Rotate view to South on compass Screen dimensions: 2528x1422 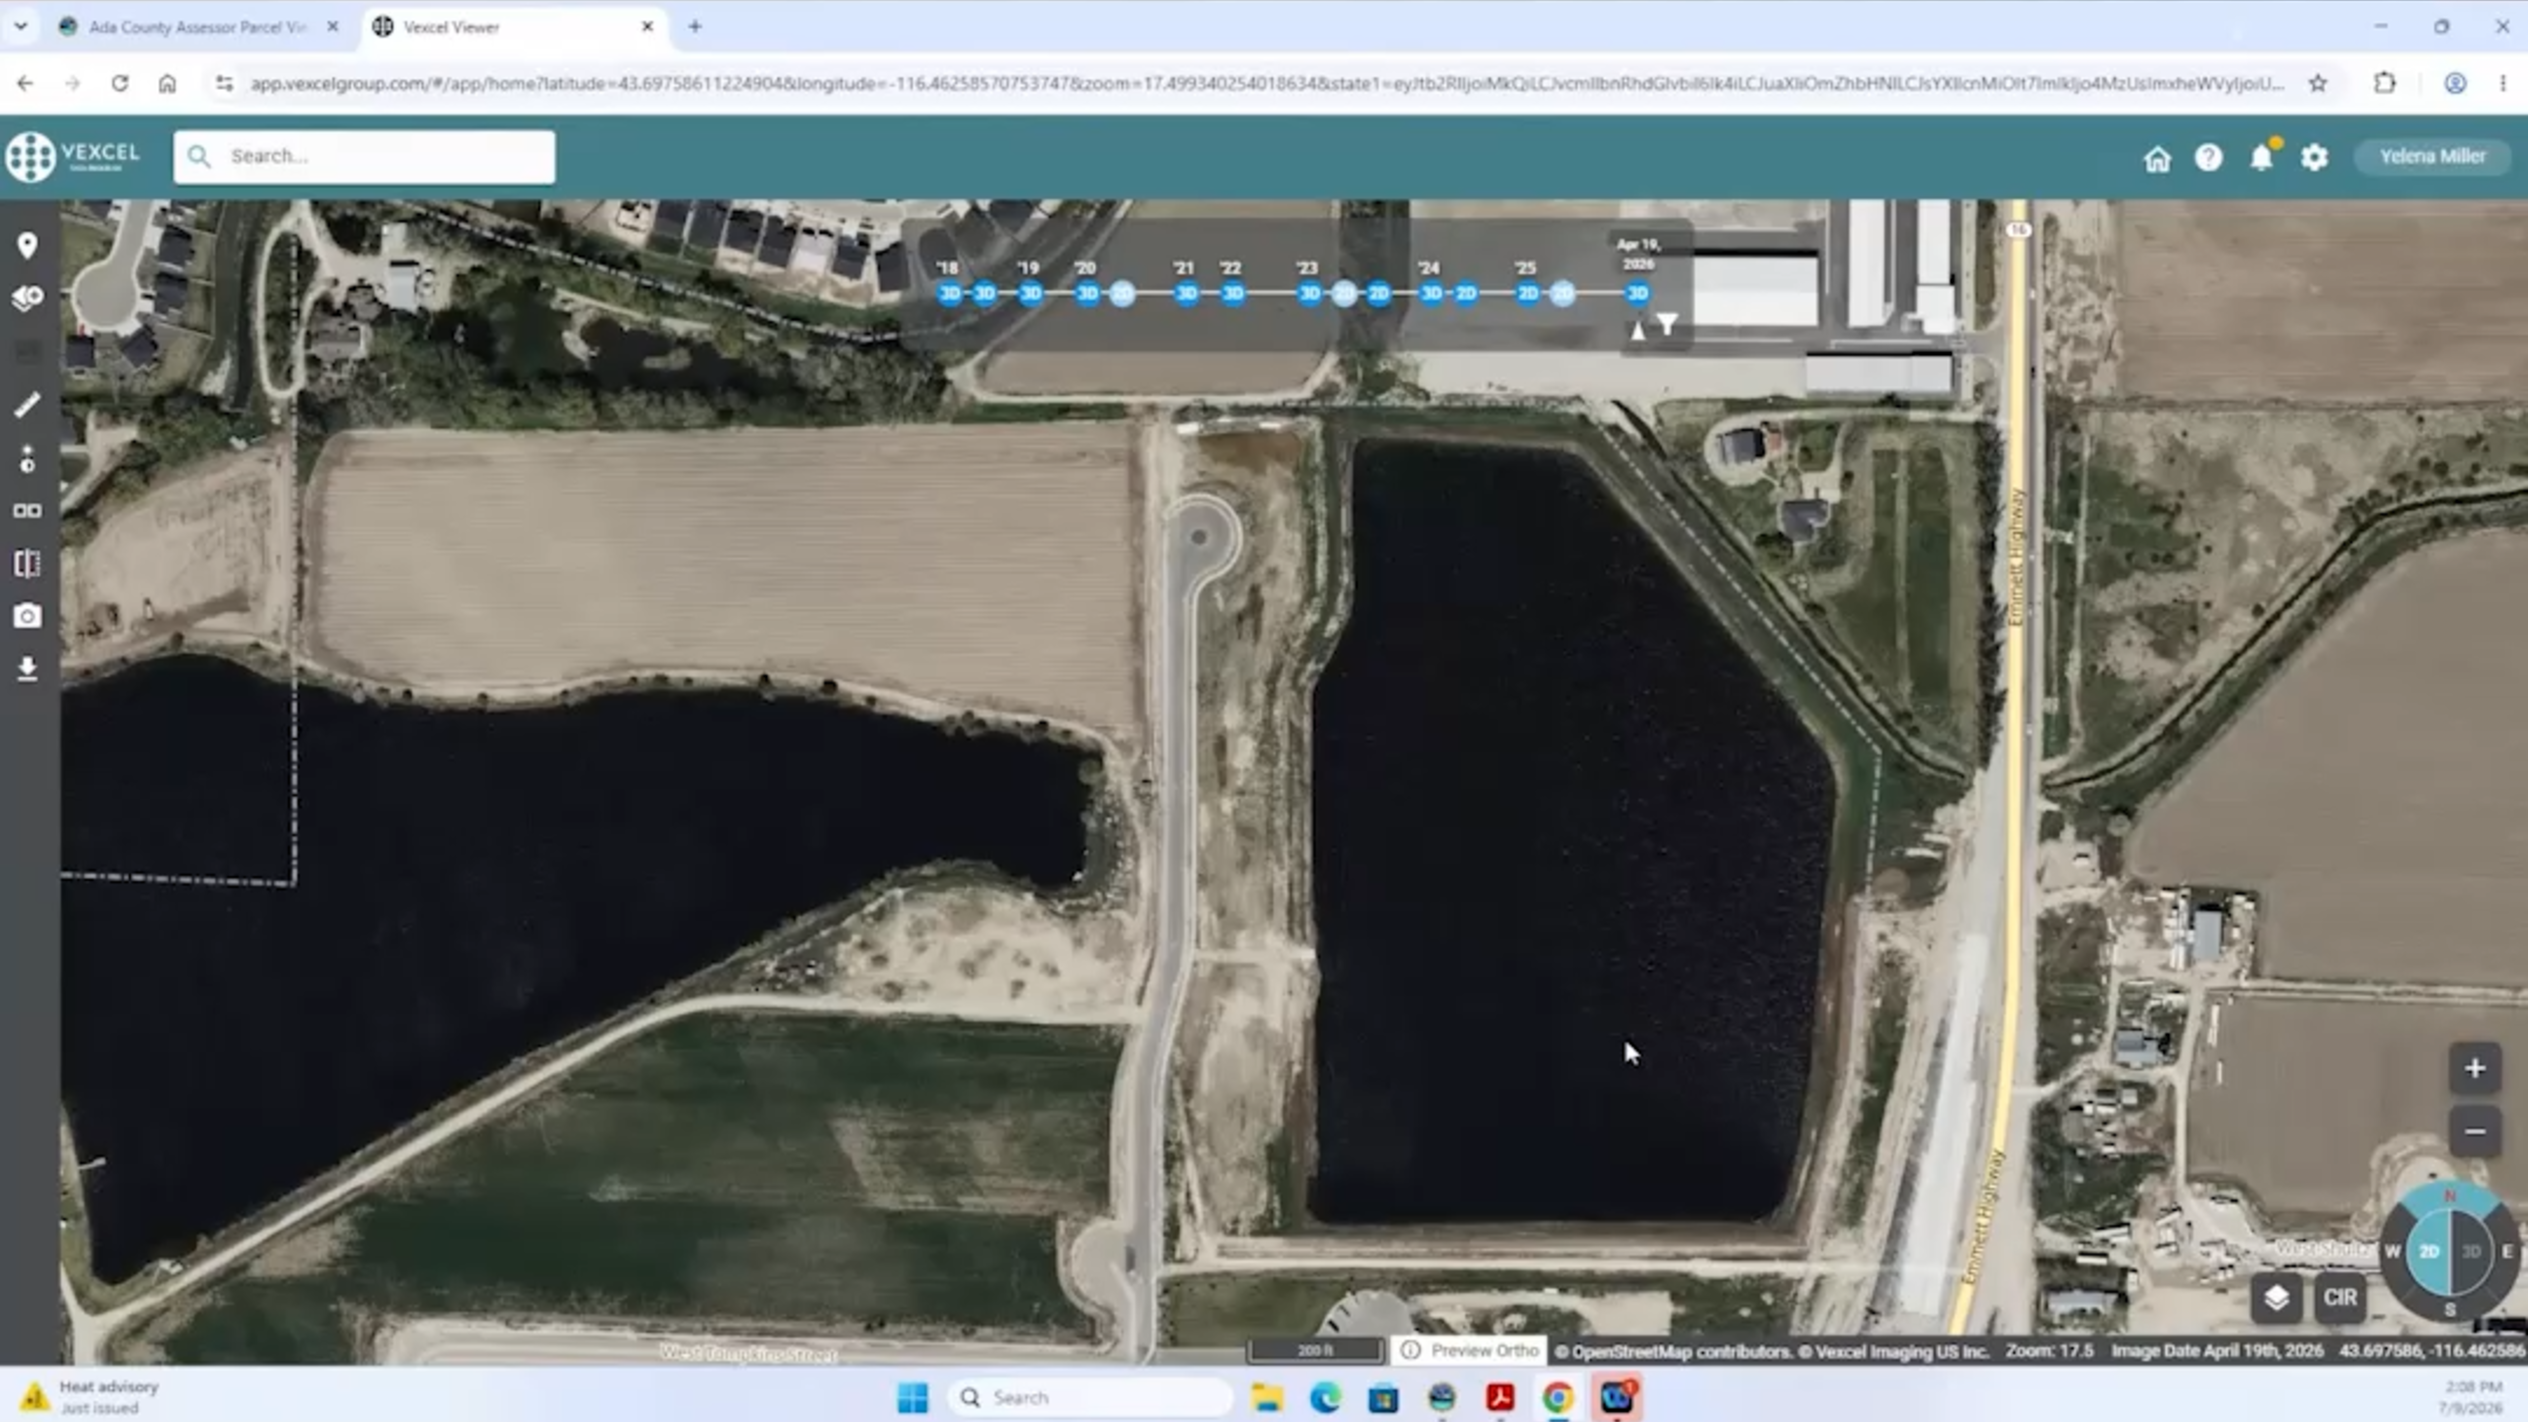click(x=2450, y=1308)
